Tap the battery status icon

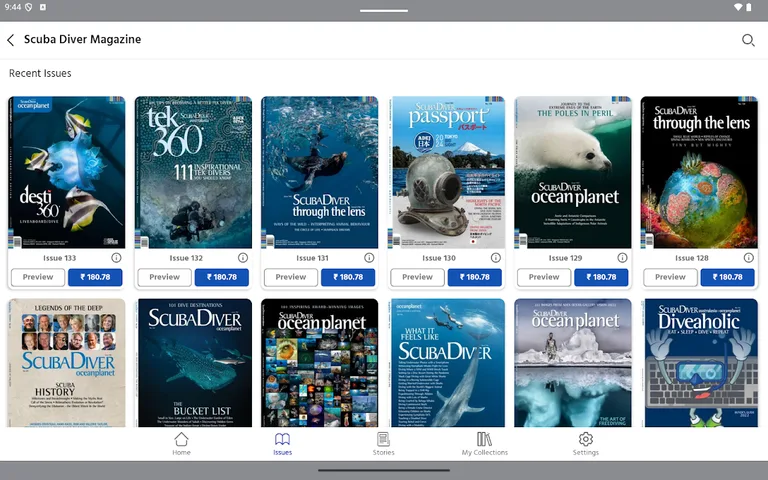click(x=749, y=7)
